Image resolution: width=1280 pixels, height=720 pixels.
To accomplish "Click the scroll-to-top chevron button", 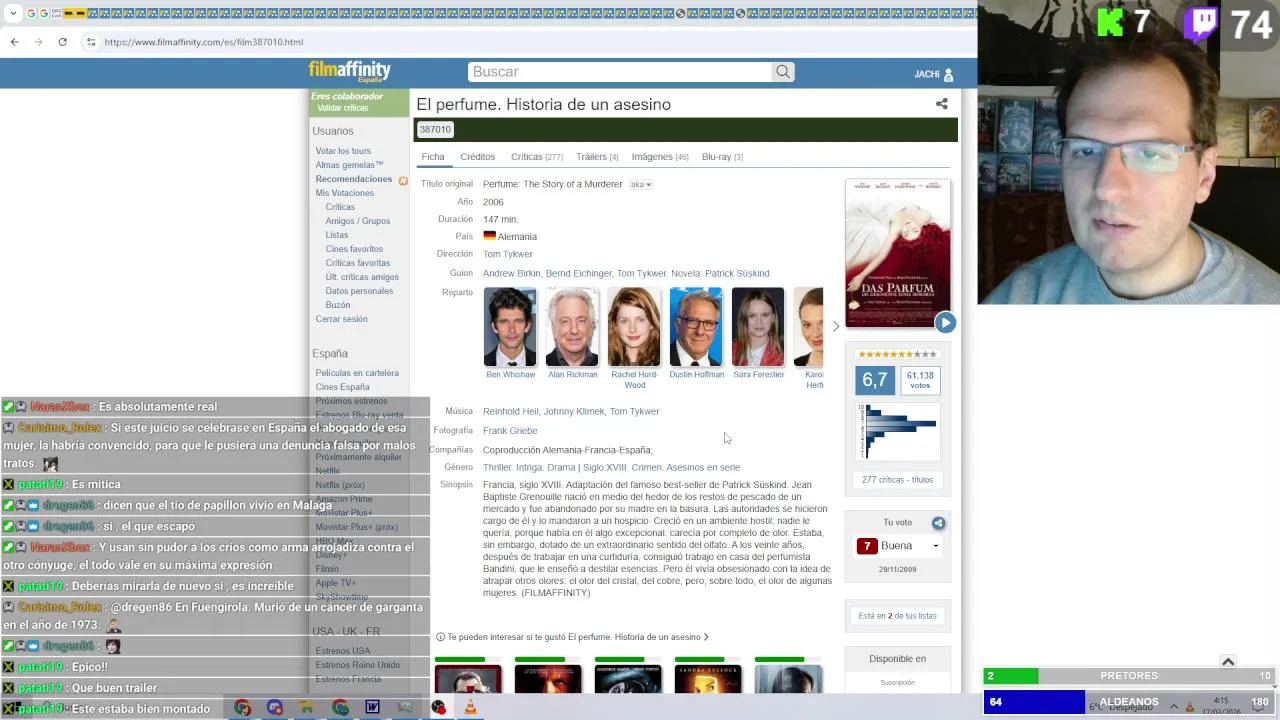I will coord(1228,661).
